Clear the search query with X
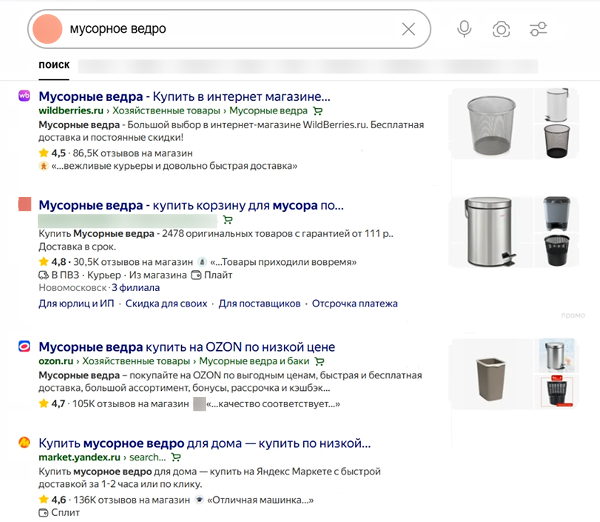 [x=408, y=29]
